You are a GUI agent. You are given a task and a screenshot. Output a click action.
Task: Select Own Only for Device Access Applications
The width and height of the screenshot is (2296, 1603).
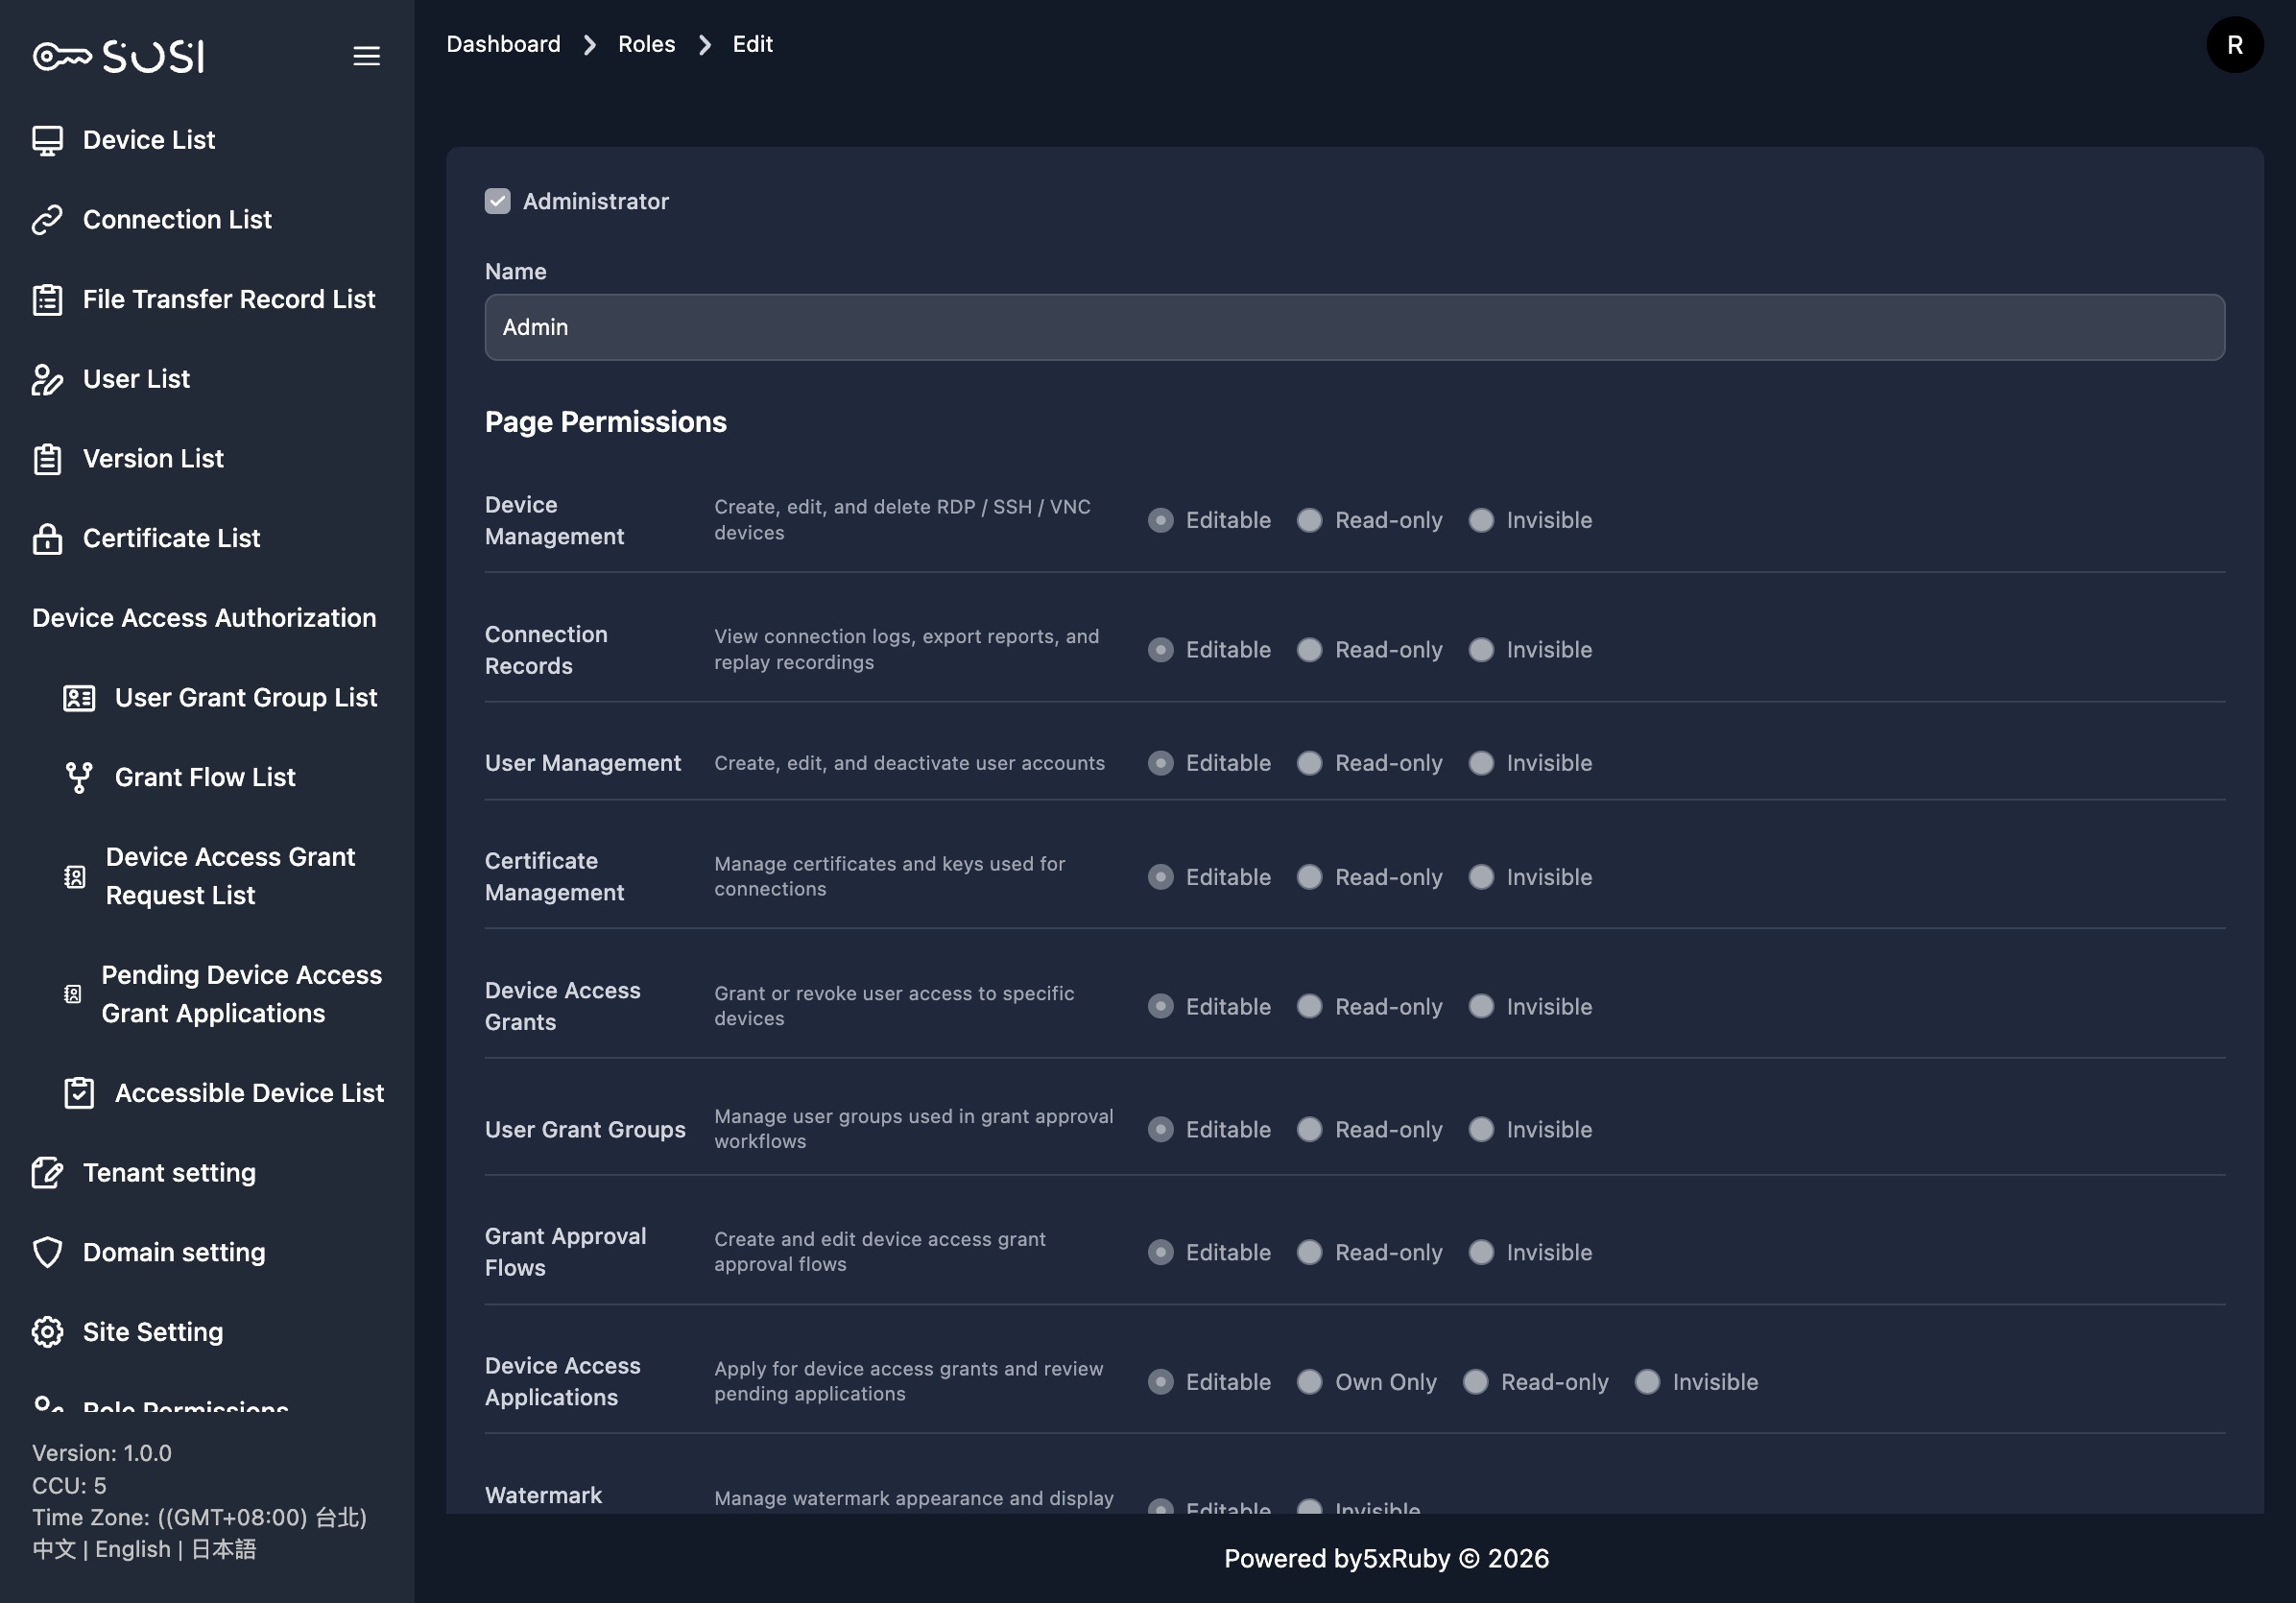1309,1382
